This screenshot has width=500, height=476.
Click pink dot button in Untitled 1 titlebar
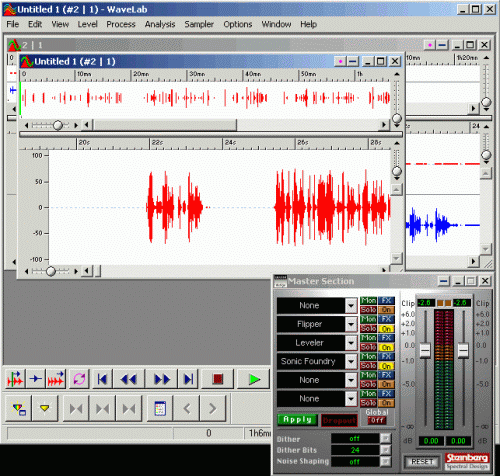(x=340, y=61)
